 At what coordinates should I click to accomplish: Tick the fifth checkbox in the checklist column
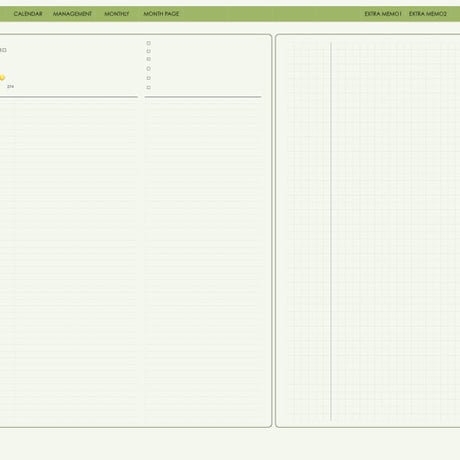click(x=149, y=78)
